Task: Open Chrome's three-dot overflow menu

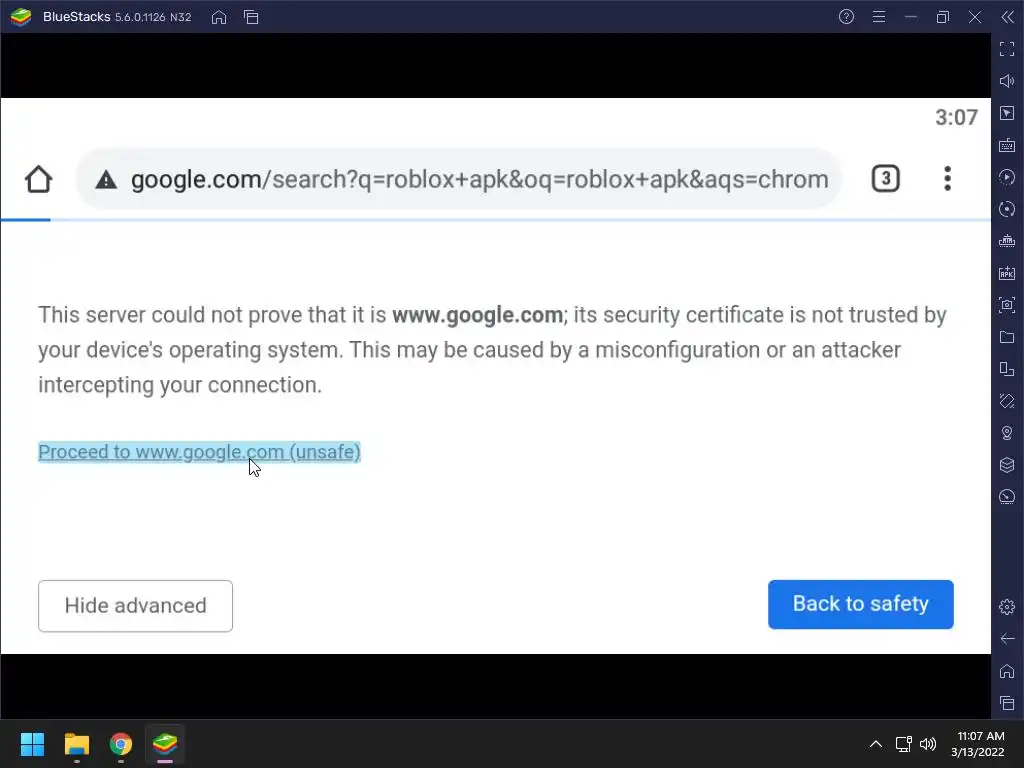Action: click(x=948, y=178)
